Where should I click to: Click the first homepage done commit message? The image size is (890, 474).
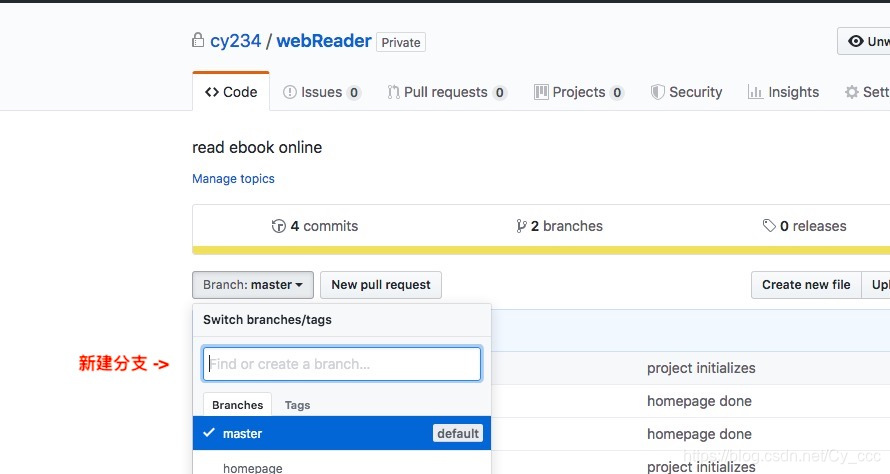(699, 401)
